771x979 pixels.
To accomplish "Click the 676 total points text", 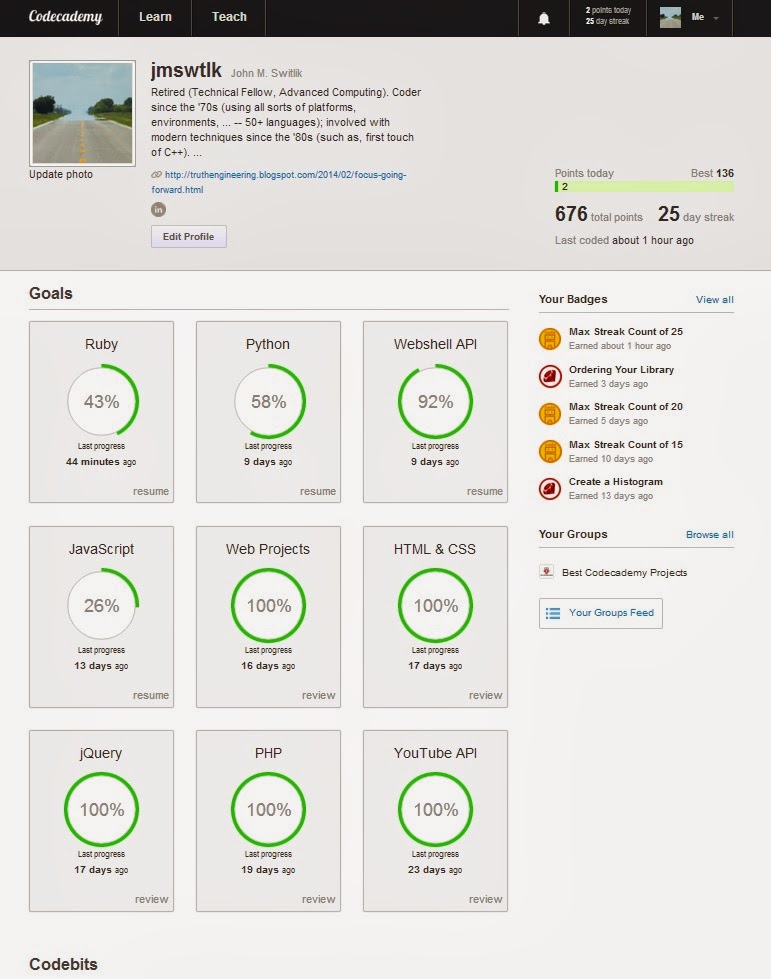I will 599,214.
